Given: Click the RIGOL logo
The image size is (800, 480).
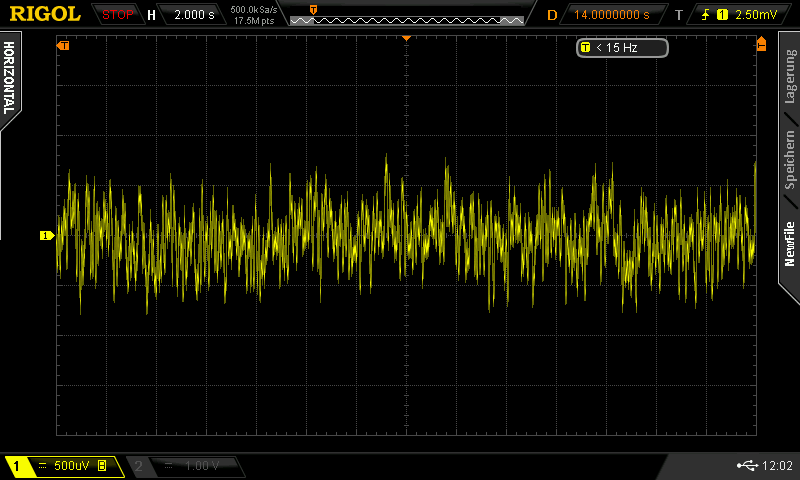Looking at the screenshot, I should [45, 14].
